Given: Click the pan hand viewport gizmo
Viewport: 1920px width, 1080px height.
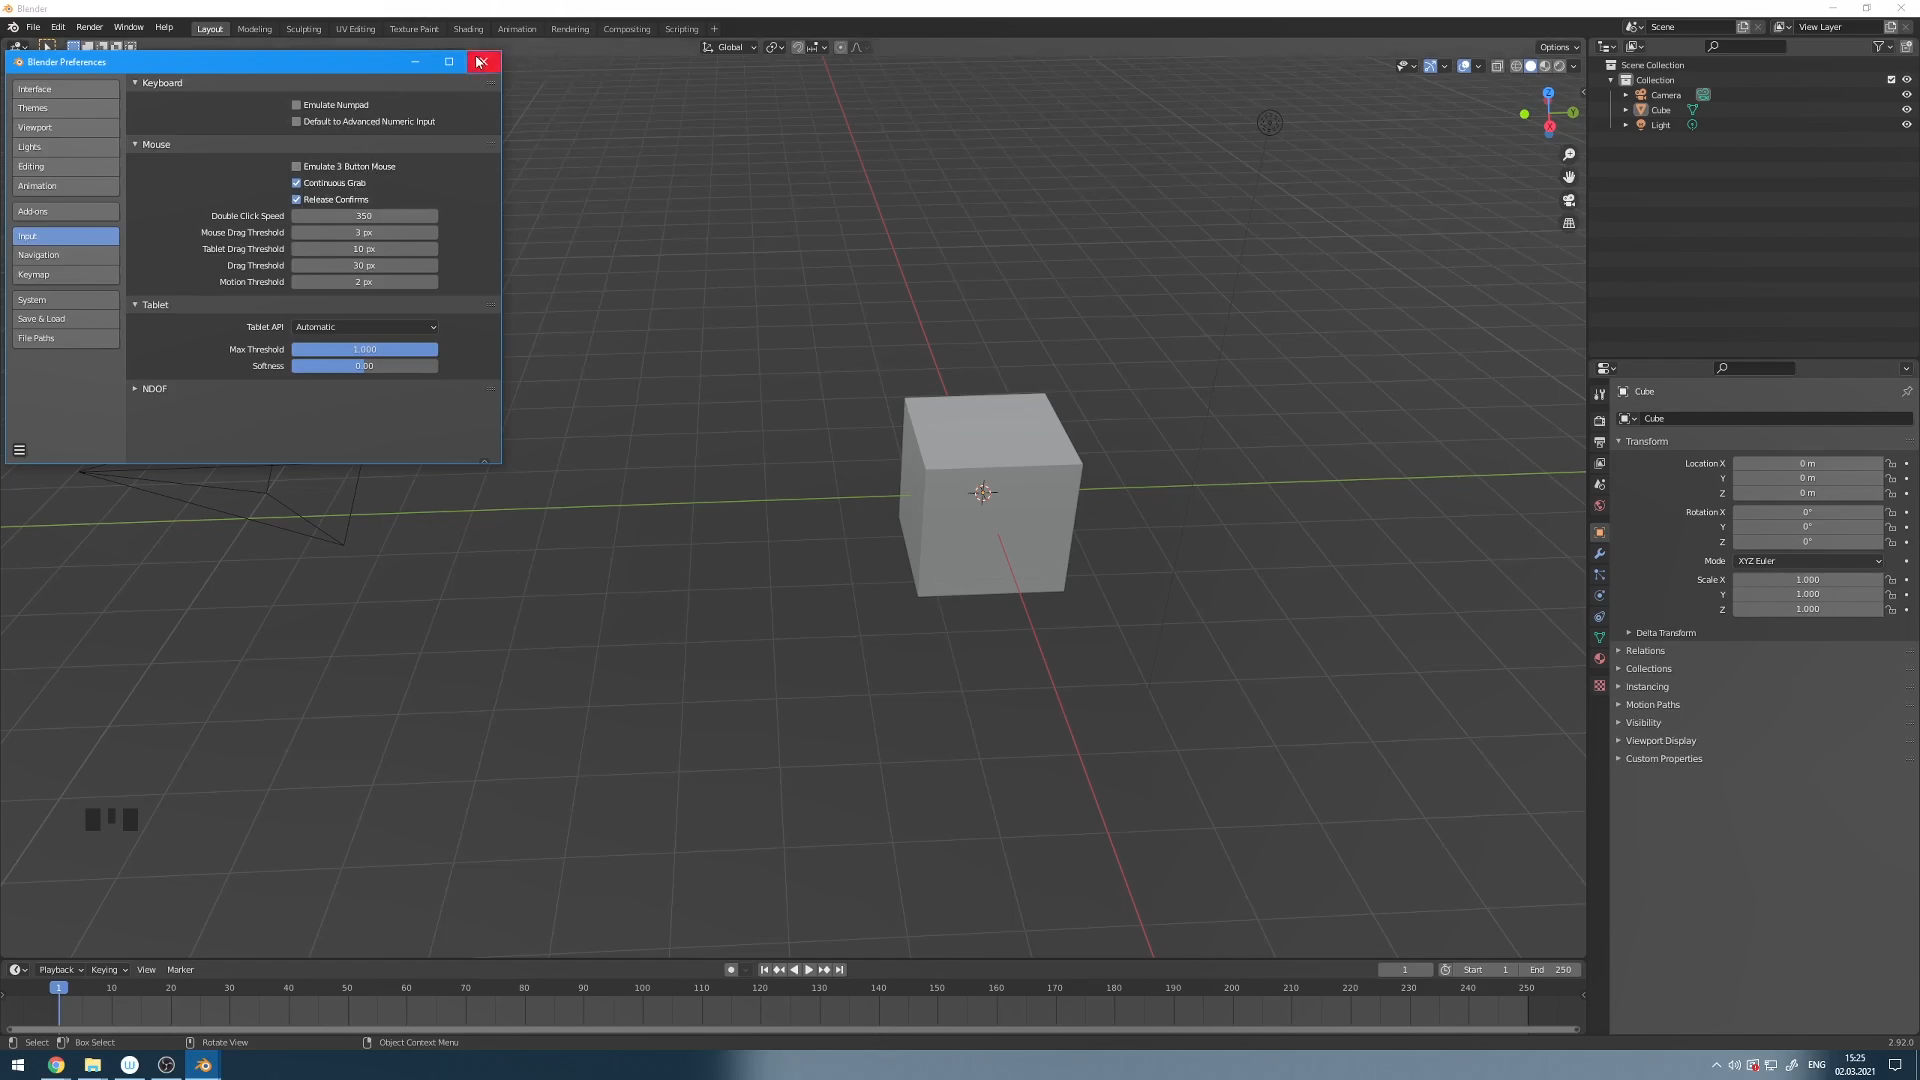Looking at the screenshot, I should [x=1569, y=177].
